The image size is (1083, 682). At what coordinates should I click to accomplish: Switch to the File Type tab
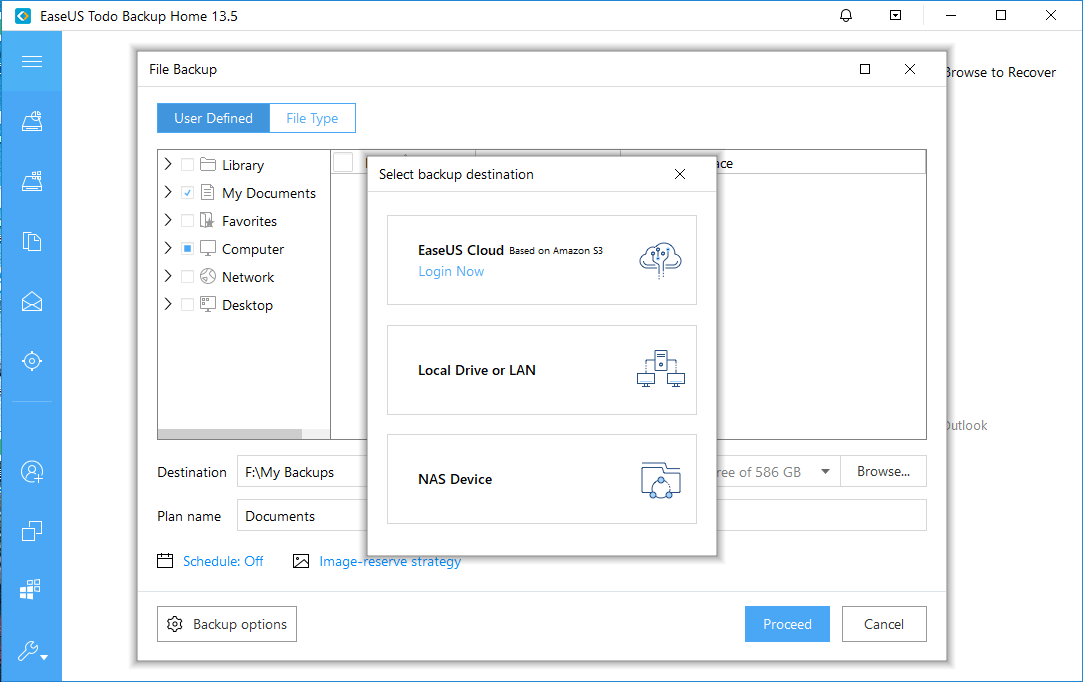click(312, 118)
